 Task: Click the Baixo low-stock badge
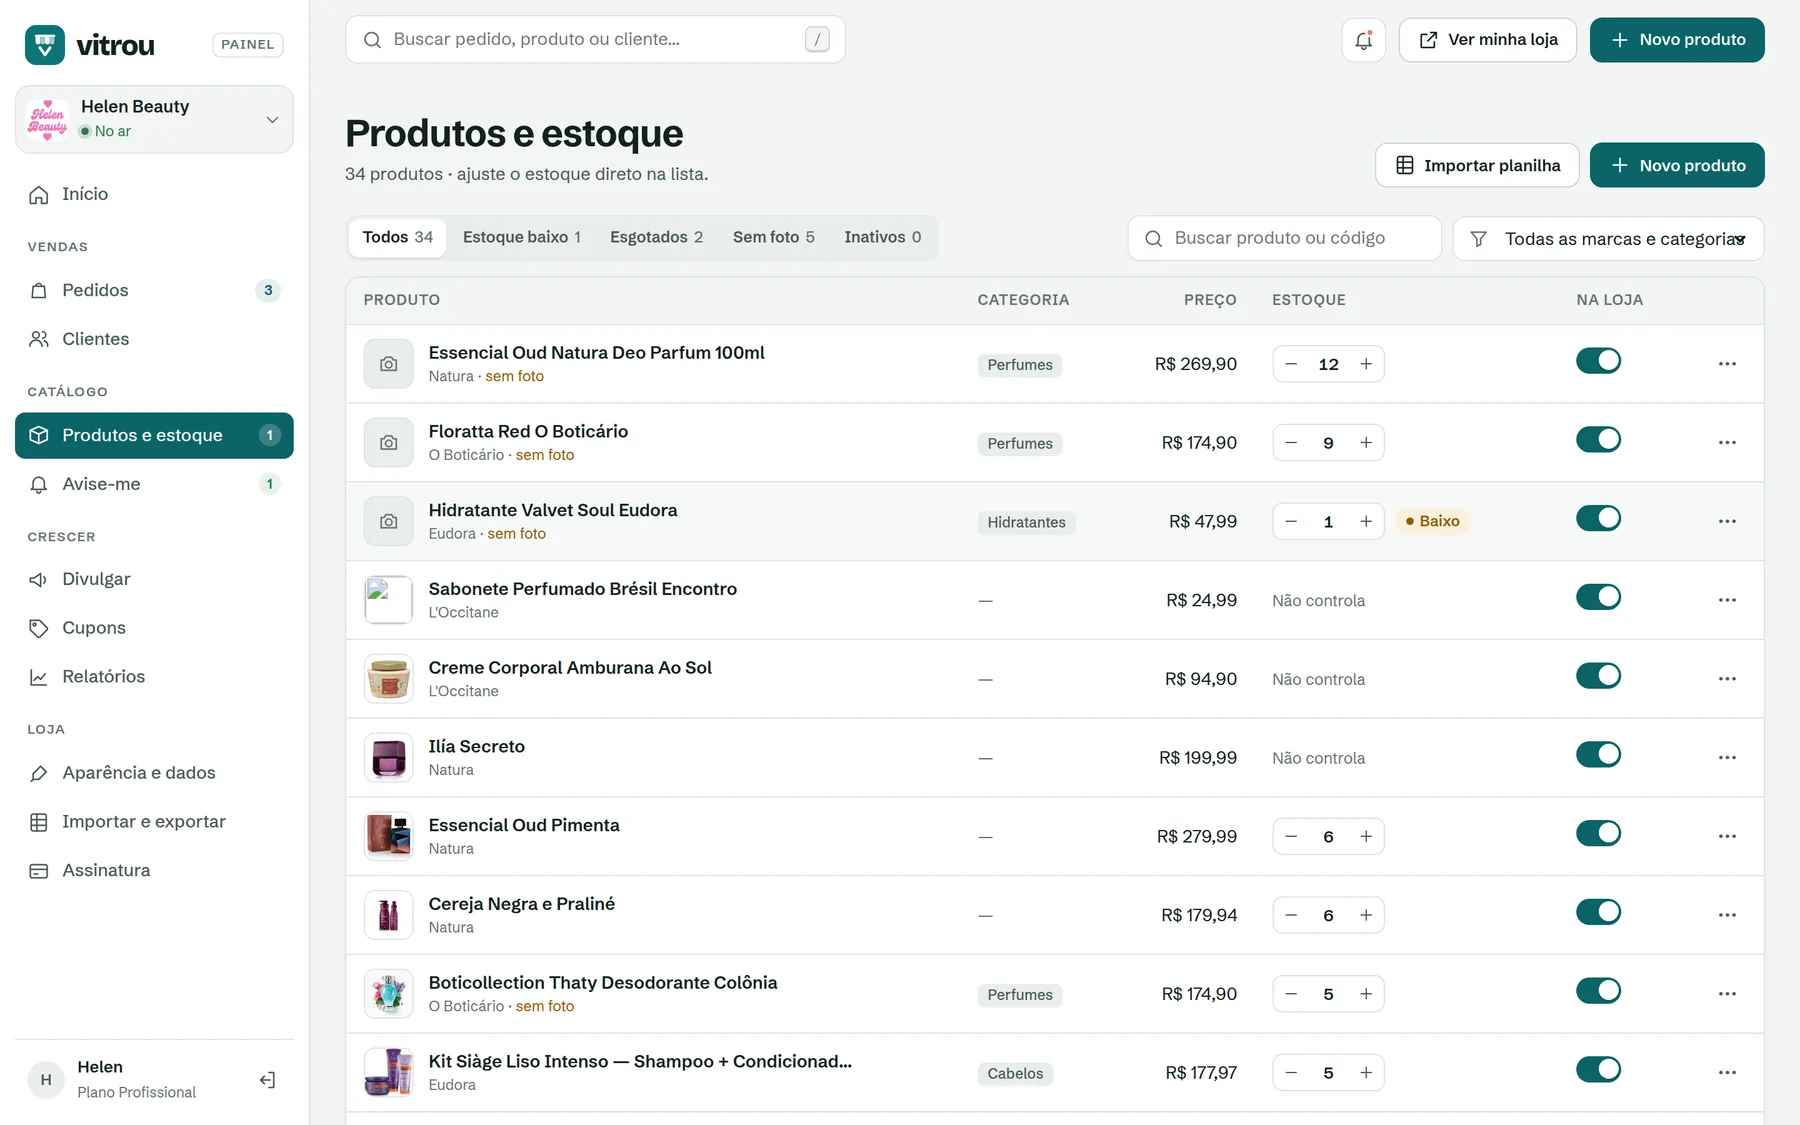click(1432, 521)
